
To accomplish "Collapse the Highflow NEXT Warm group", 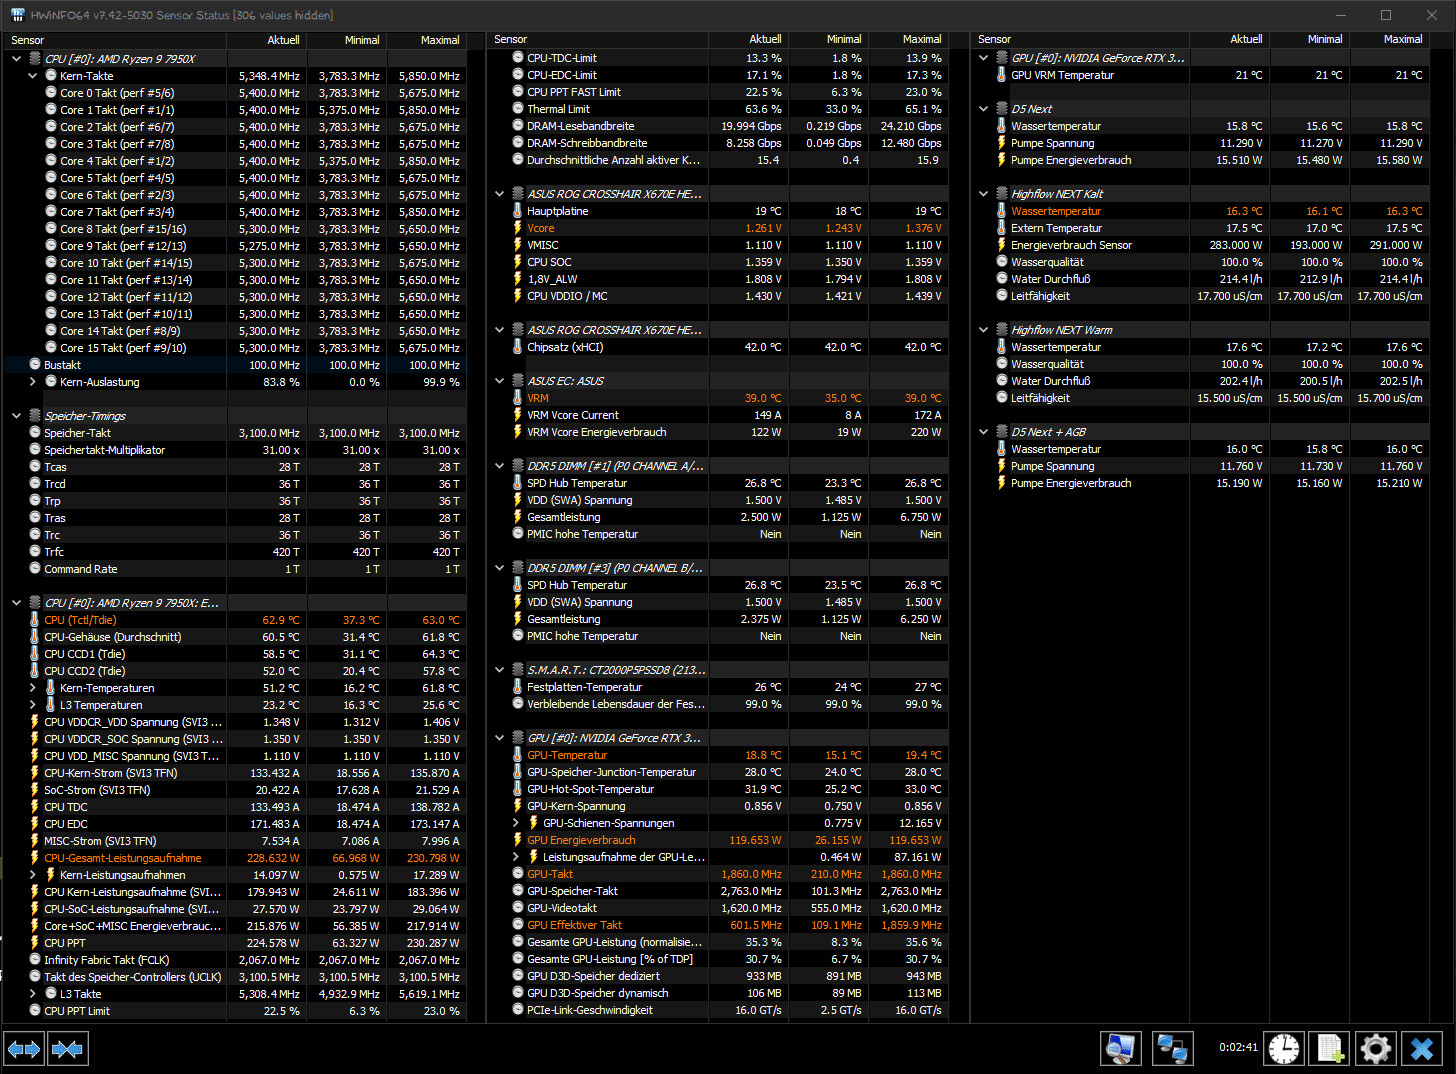I will click(983, 330).
